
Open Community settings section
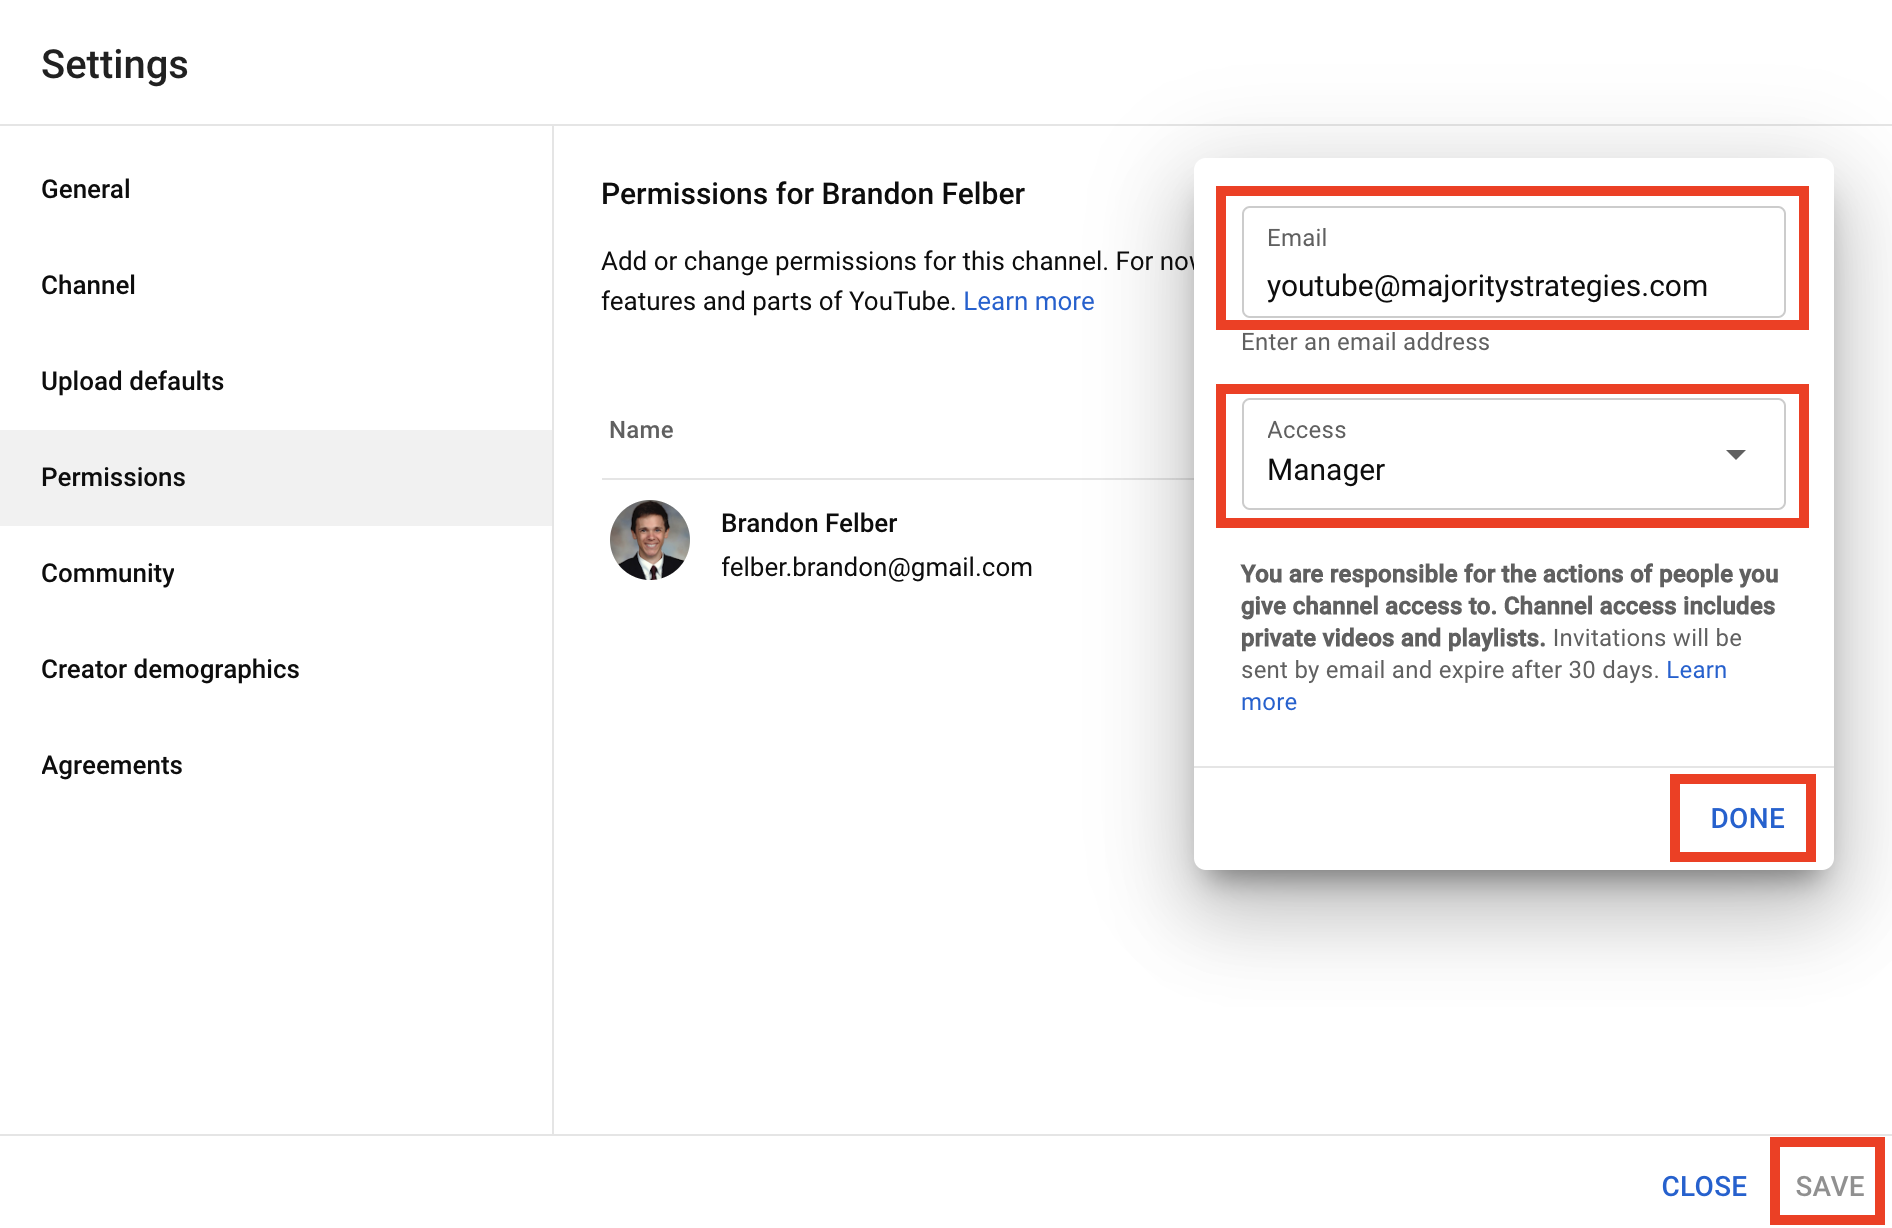point(276,573)
